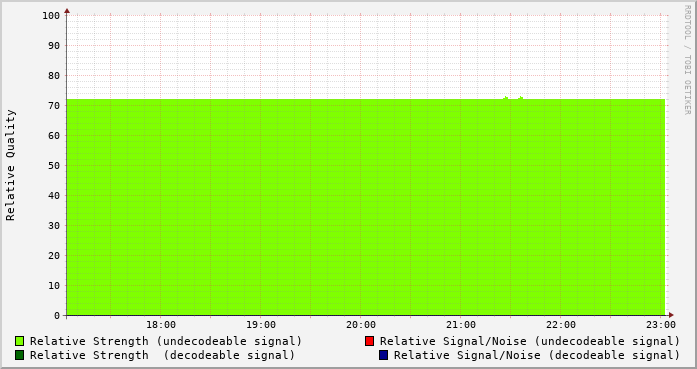Click the 20:00 time axis label

[361, 325]
